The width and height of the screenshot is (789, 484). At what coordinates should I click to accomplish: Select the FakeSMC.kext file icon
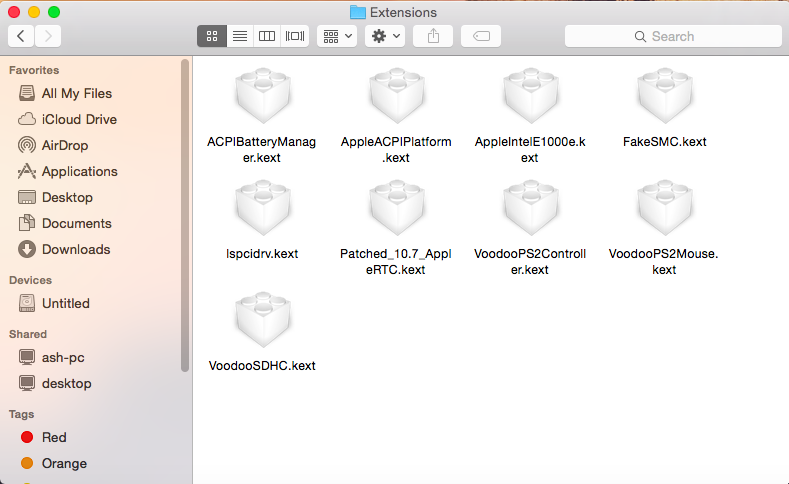664,99
